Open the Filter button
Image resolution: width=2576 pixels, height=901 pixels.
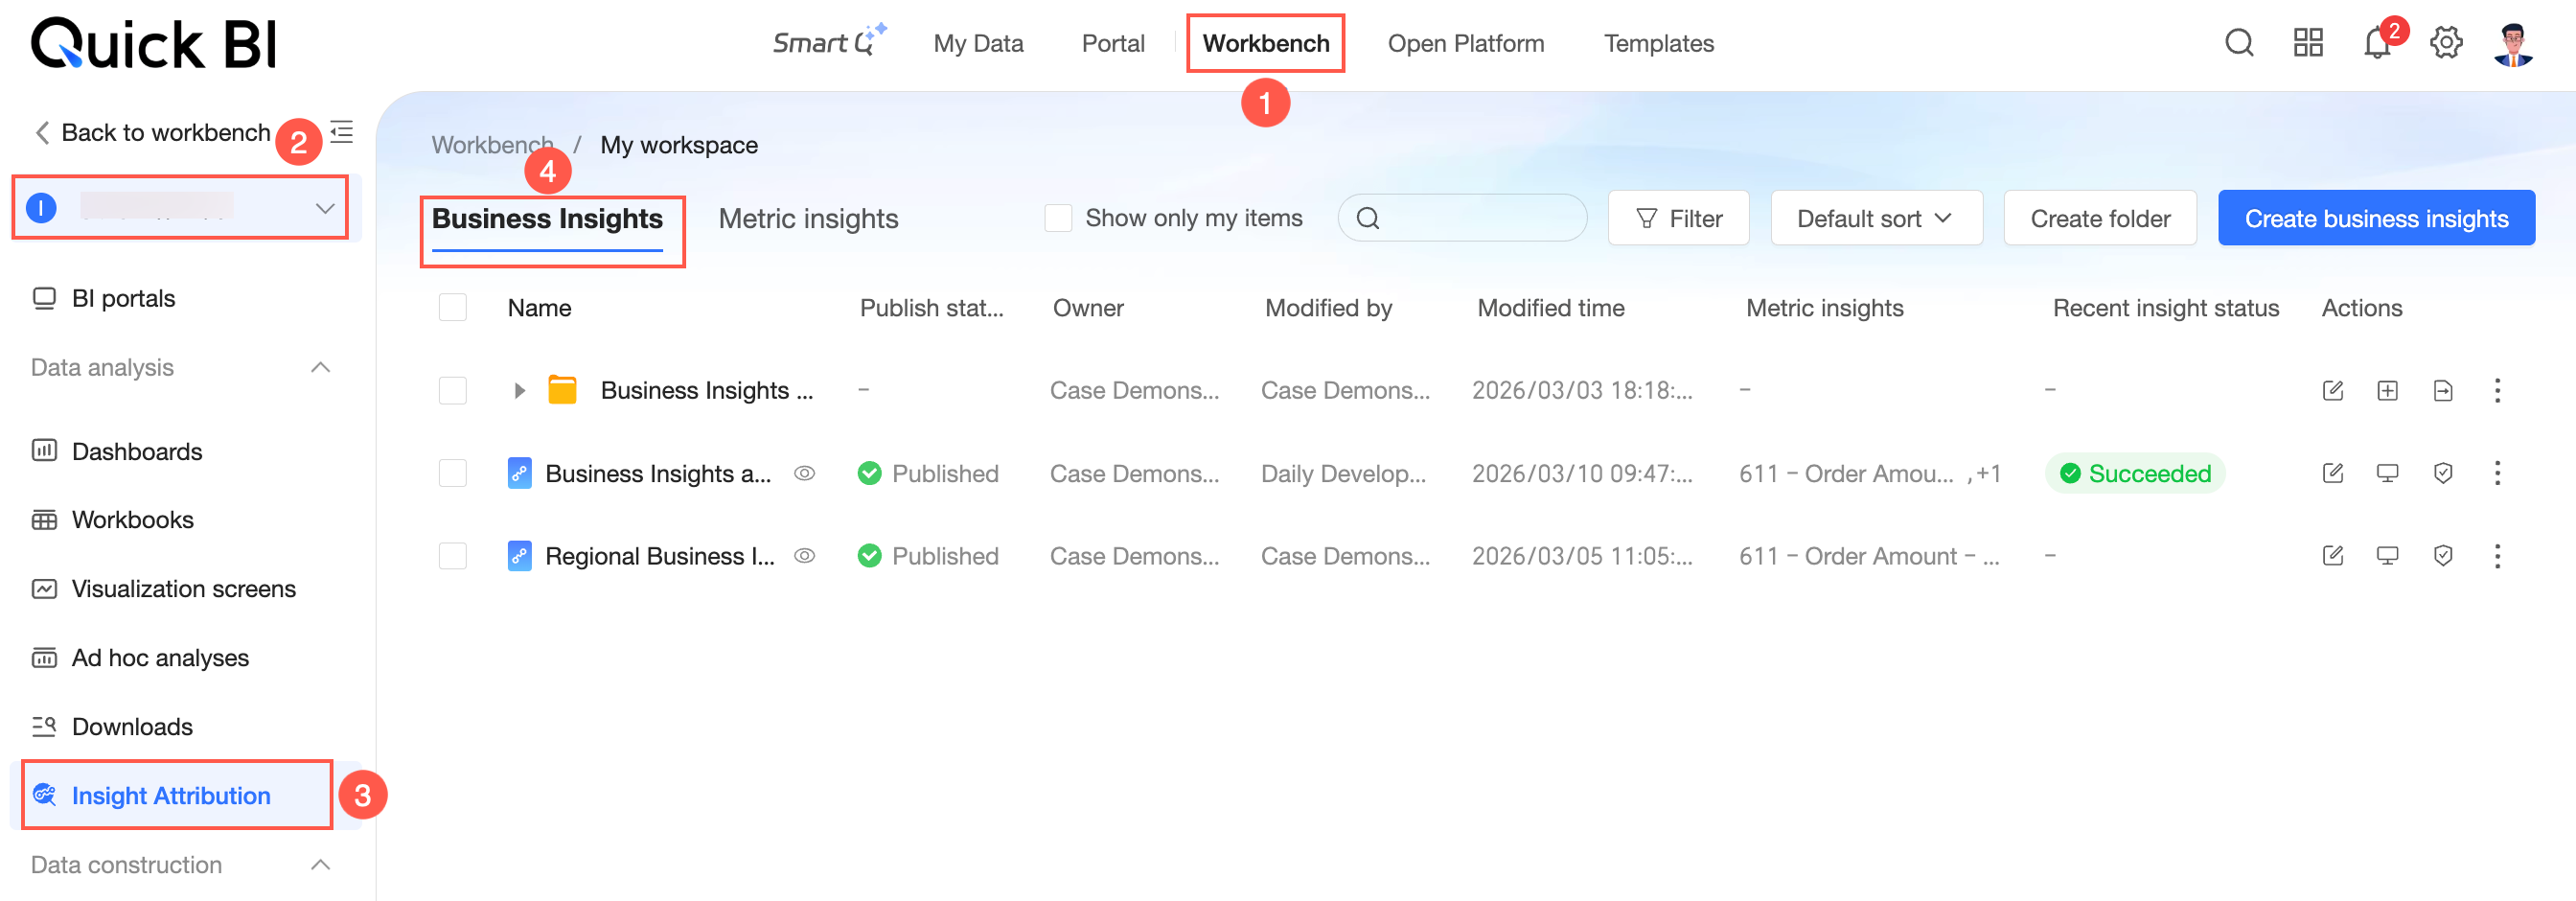[x=1678, y=218]
